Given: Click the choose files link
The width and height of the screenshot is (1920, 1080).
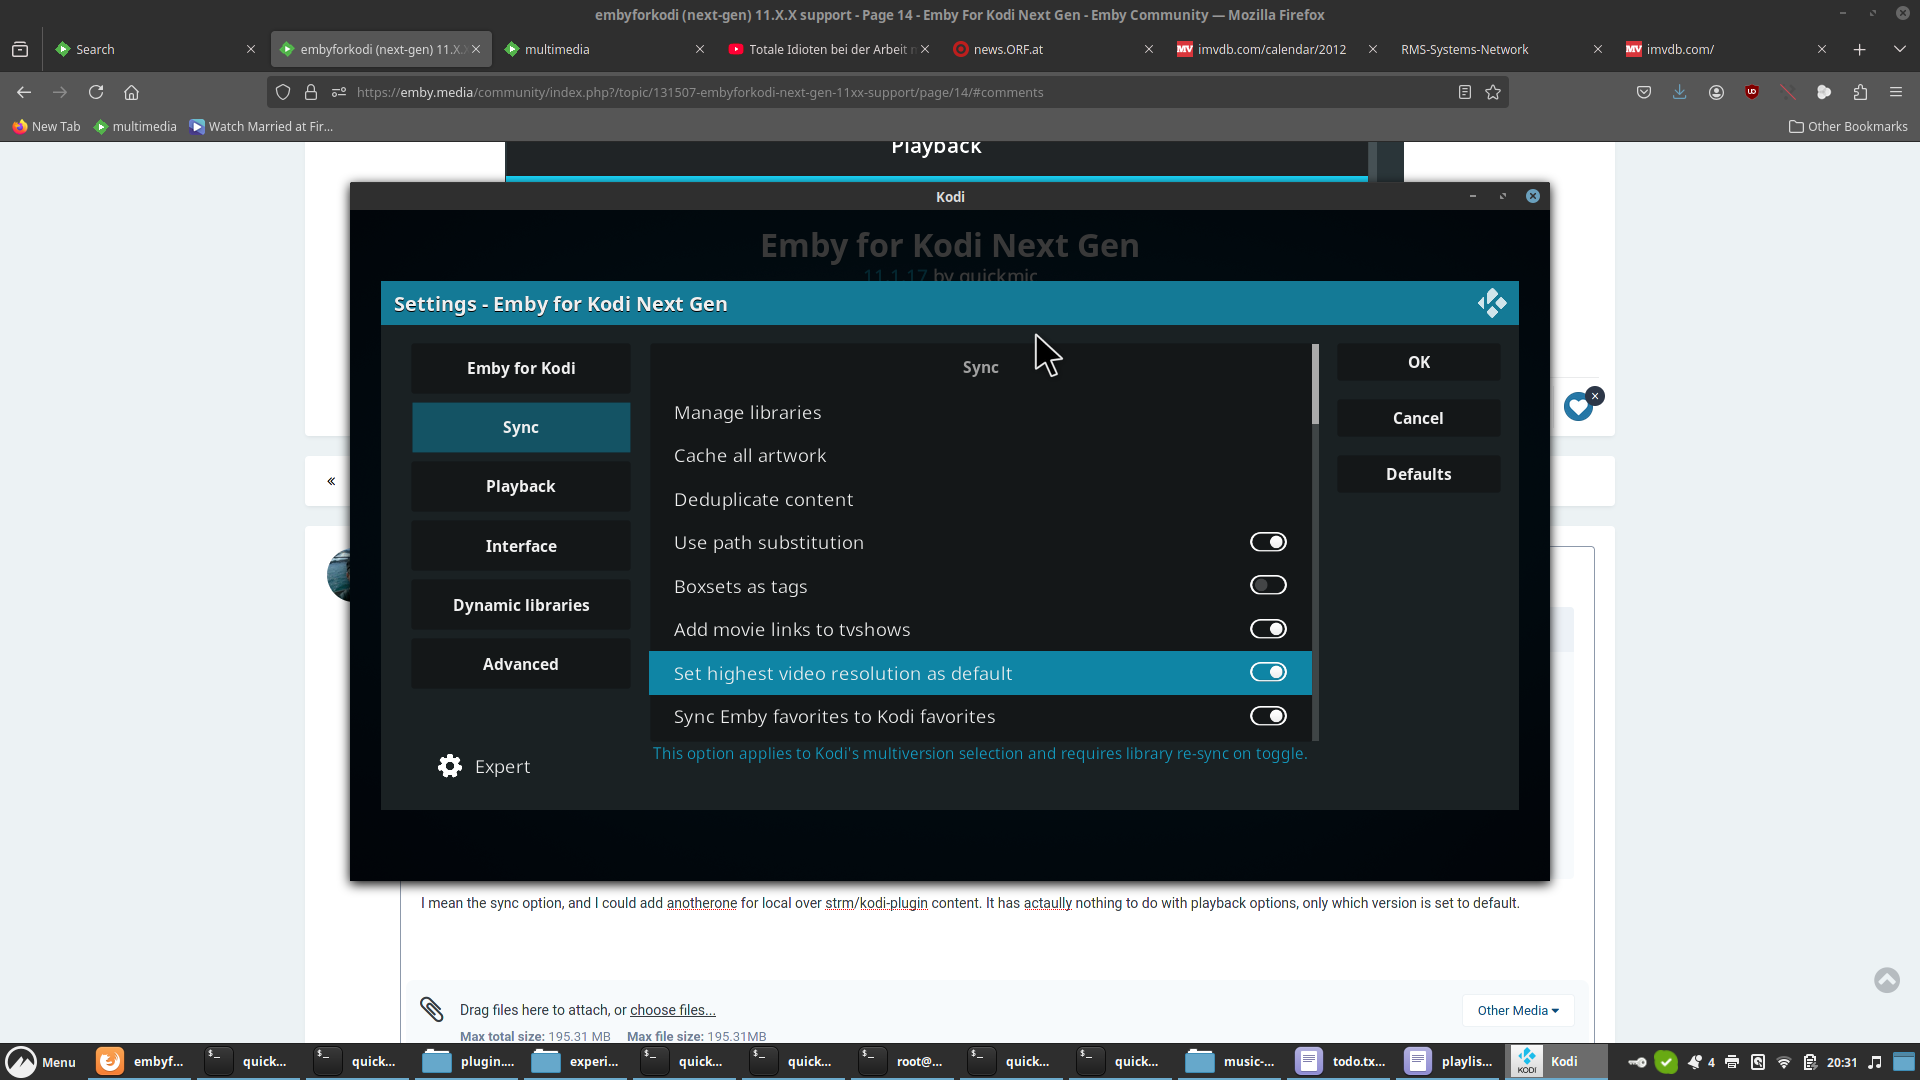Looking at the screenshot, I should [672, 1010].
